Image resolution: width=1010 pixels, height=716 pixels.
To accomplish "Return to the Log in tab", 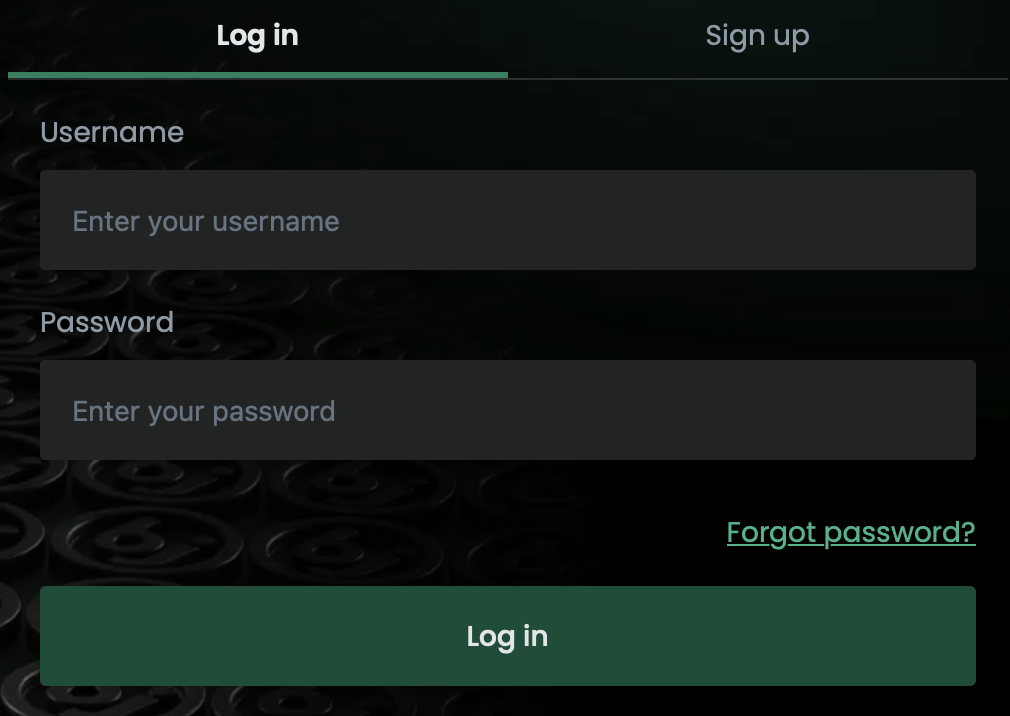I will (257, 35).
